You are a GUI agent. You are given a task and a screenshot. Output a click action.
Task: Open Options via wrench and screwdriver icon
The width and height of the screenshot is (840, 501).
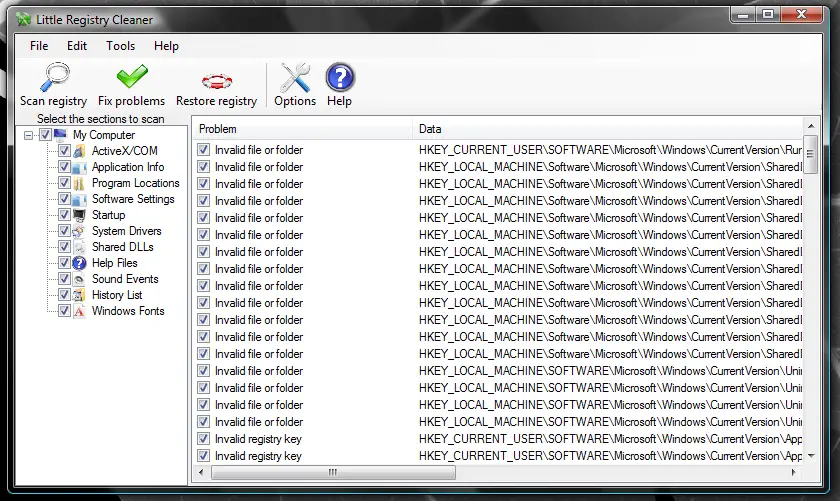click(x=295, y=78)
